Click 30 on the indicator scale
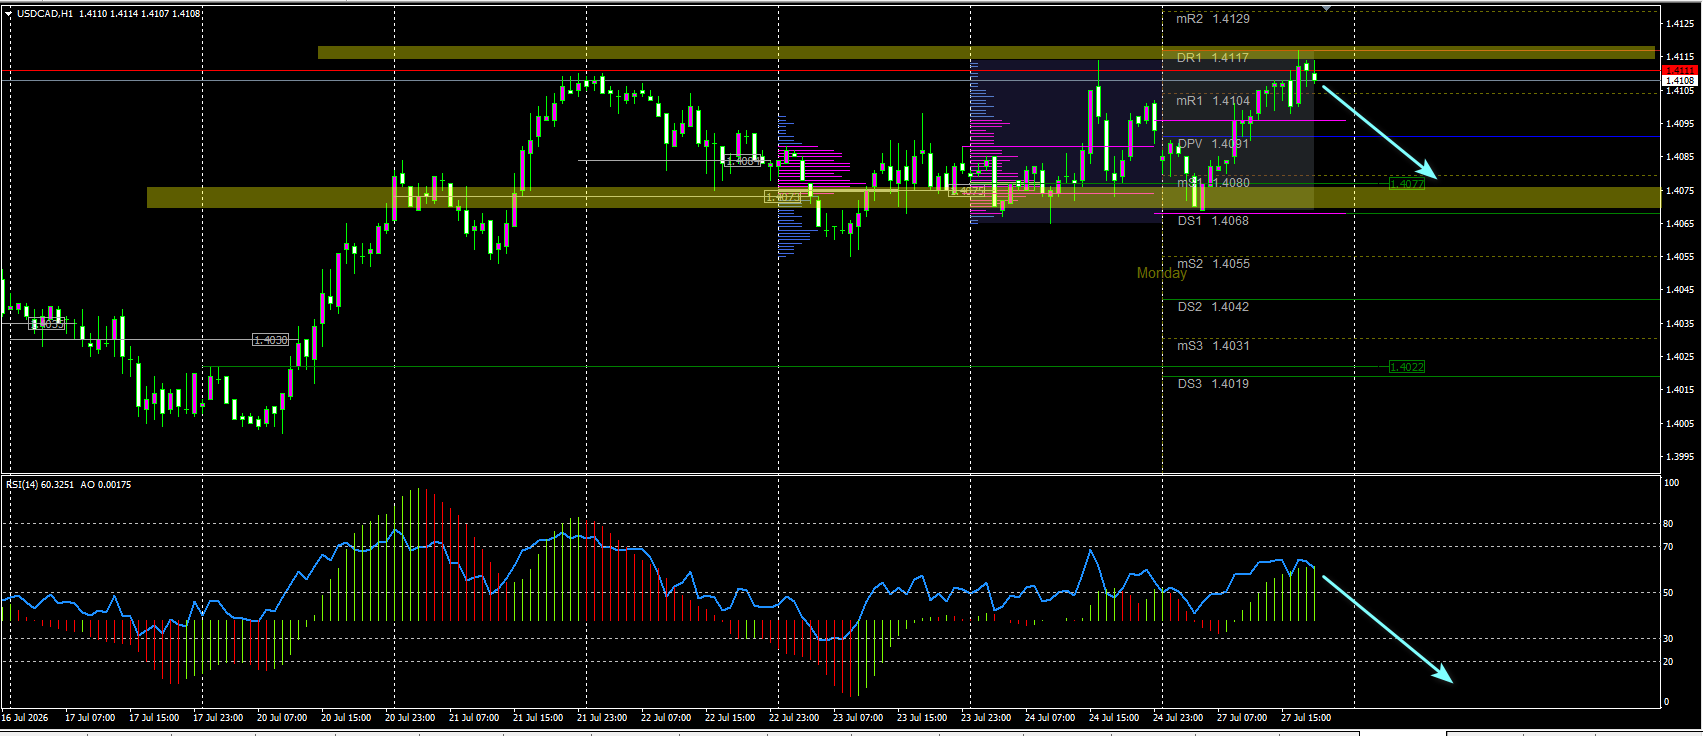The image size is (1703, 736). (x=1668, y=638)
